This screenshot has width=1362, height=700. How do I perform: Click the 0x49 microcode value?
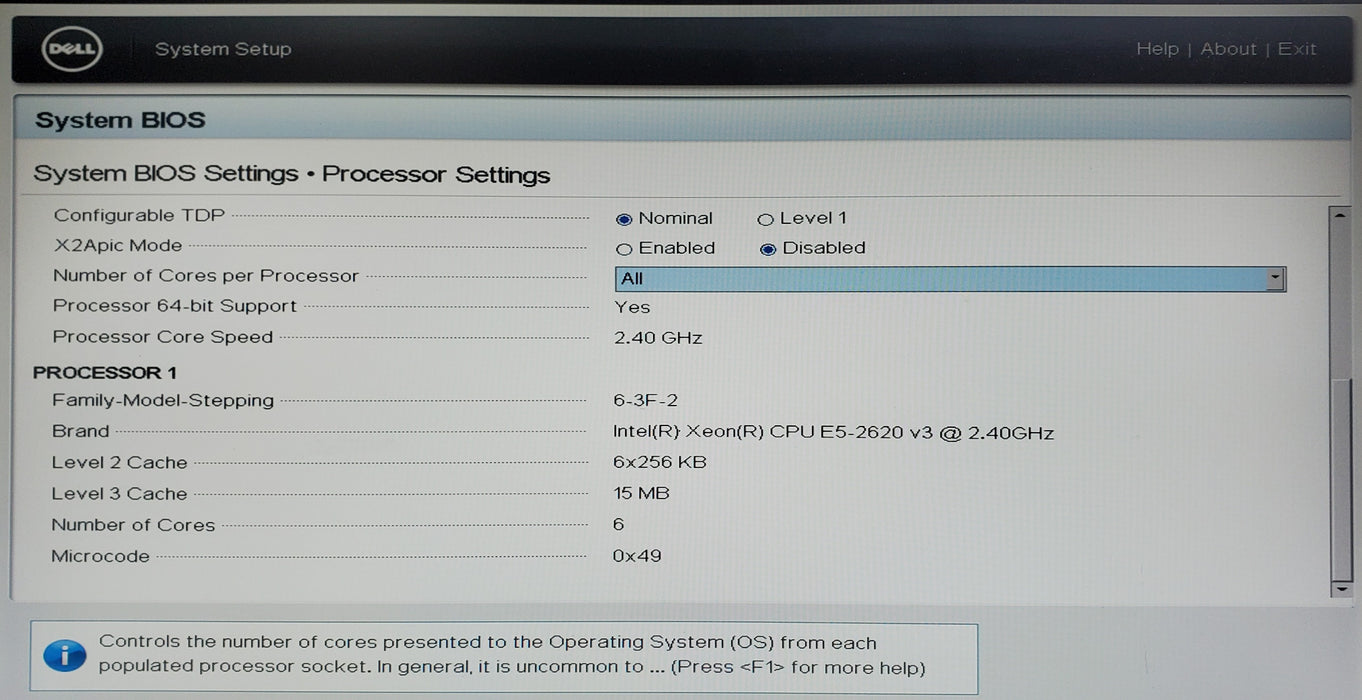point(637,555)
